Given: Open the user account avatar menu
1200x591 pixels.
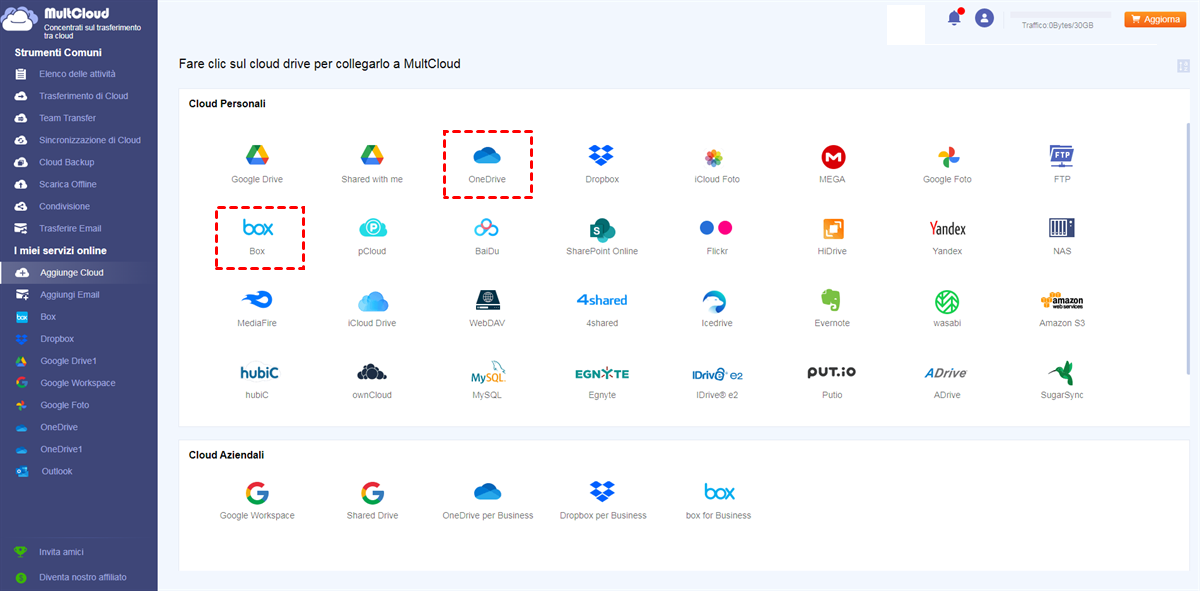Looking at the screenshot, I should [985, 18].
